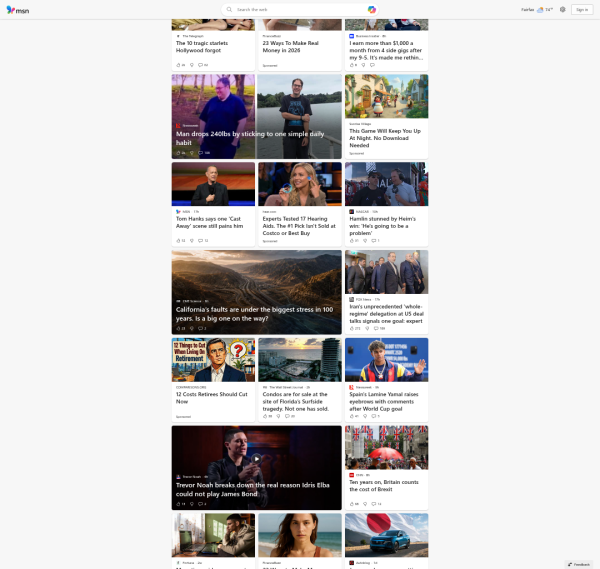Open 'Experts Tested 17 Hearing Aids' ad headline
This screenshot has height=569, width=600.
[x=299, y=226]
